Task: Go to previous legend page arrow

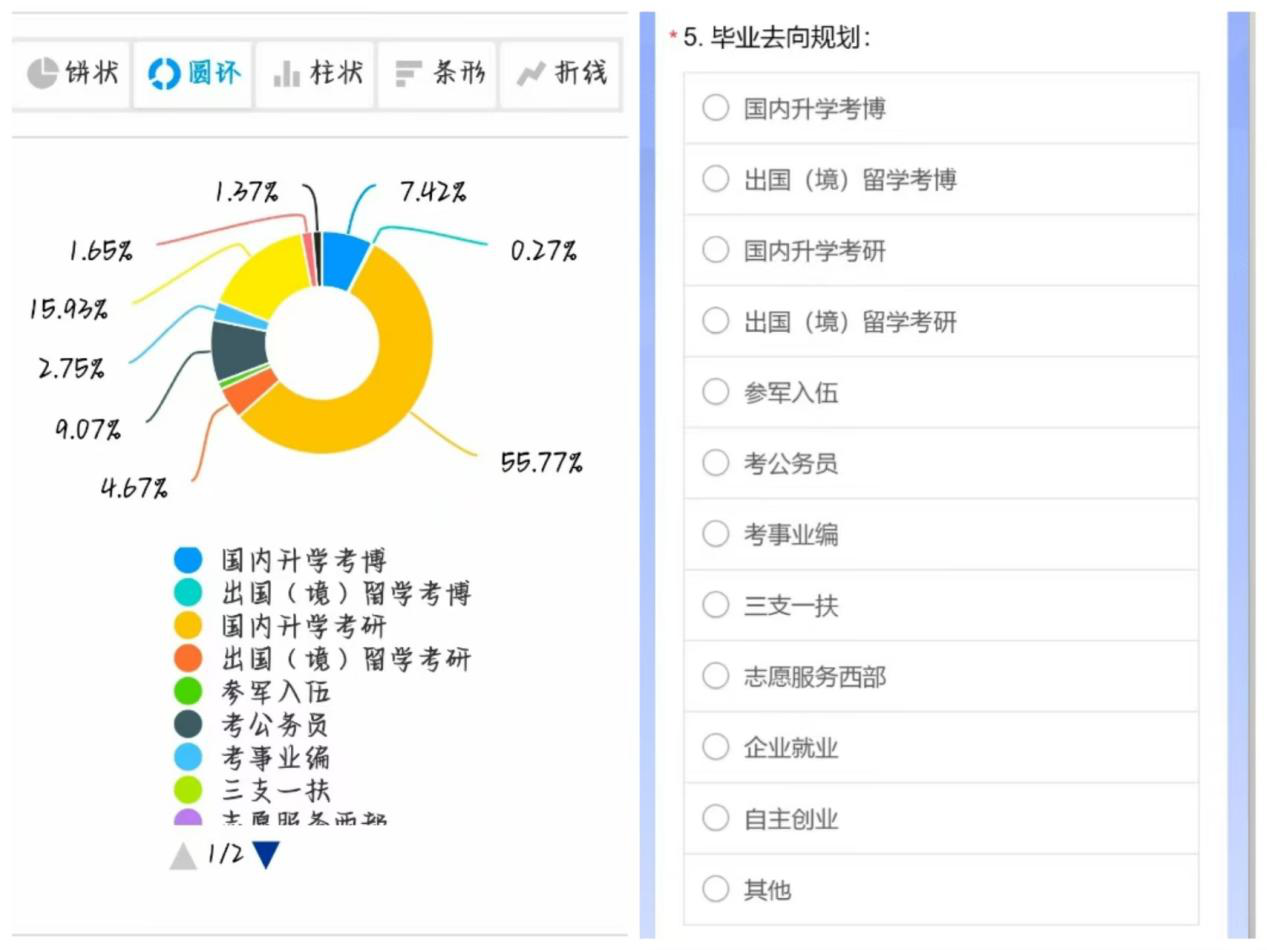Action: pyautogui.click(x=183, y=856)
